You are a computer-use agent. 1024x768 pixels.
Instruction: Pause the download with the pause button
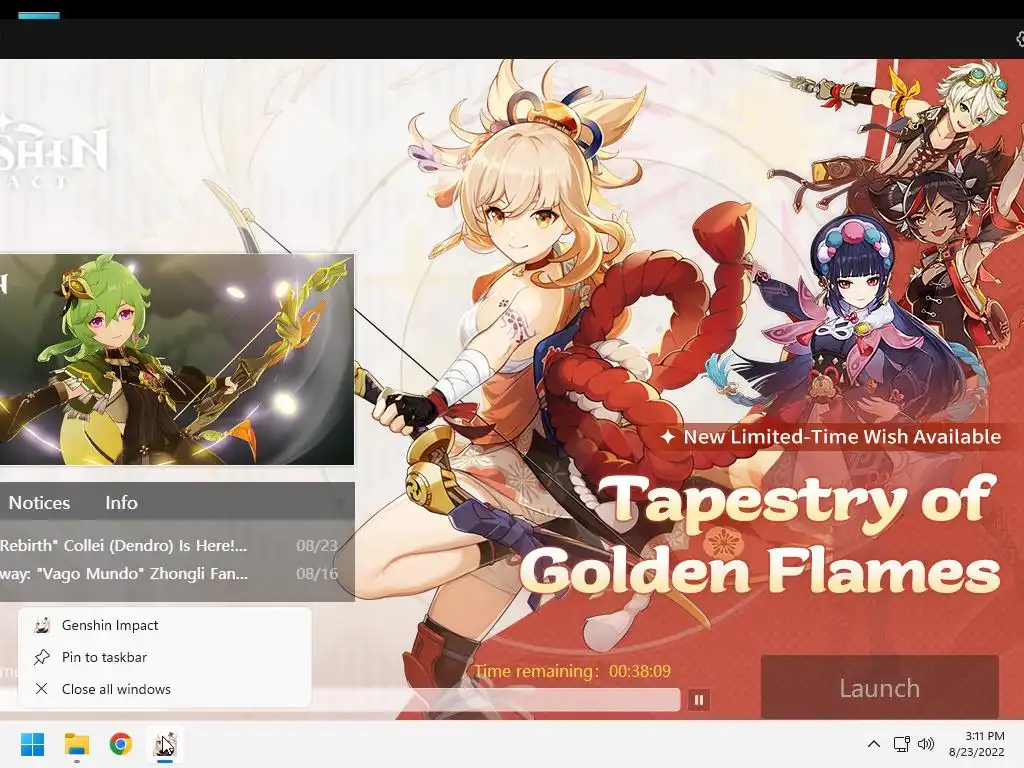(x=698, y=700)
